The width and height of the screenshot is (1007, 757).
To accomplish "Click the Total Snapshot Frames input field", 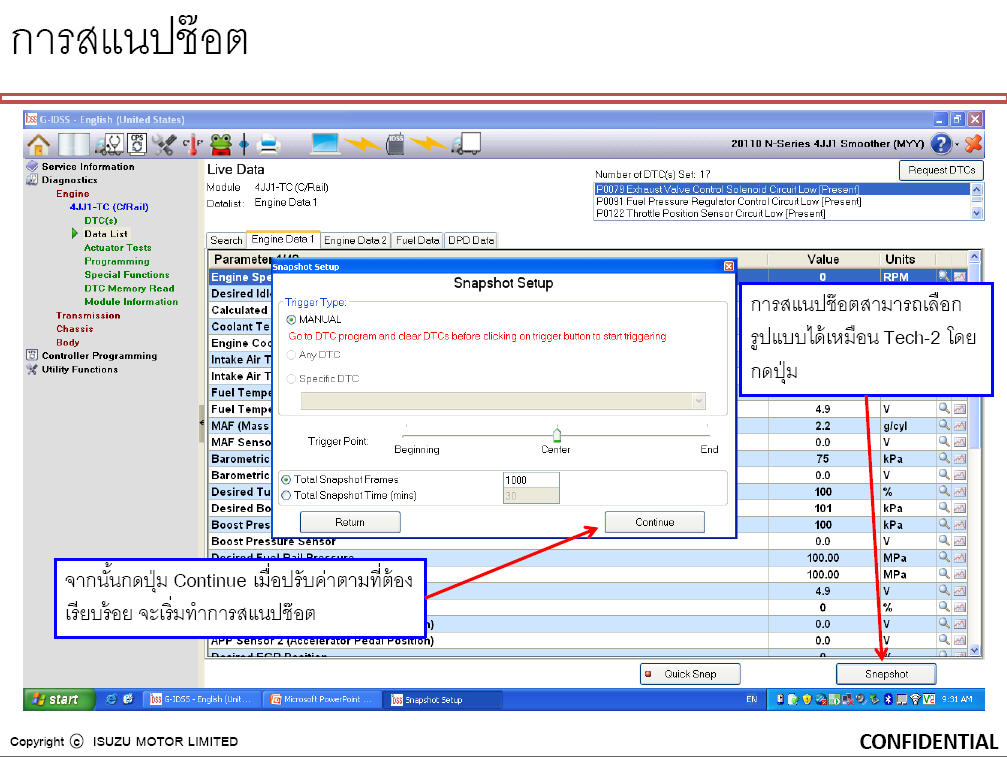I will [531, 480].
